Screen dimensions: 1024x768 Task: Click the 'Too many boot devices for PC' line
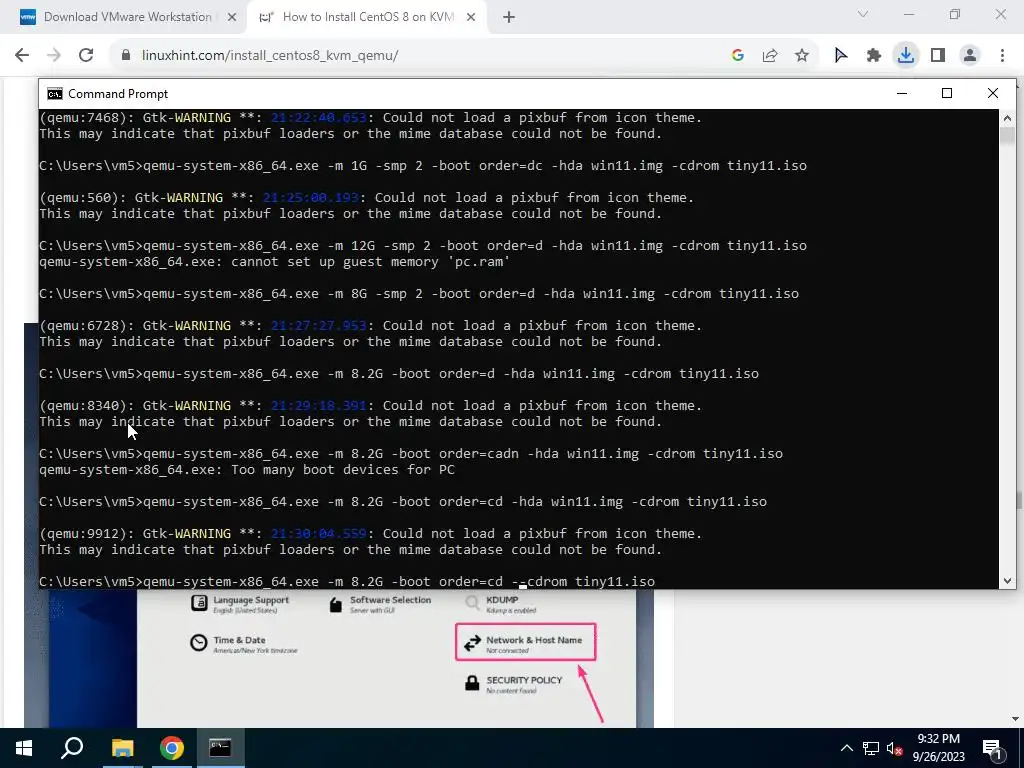[247, 470]
